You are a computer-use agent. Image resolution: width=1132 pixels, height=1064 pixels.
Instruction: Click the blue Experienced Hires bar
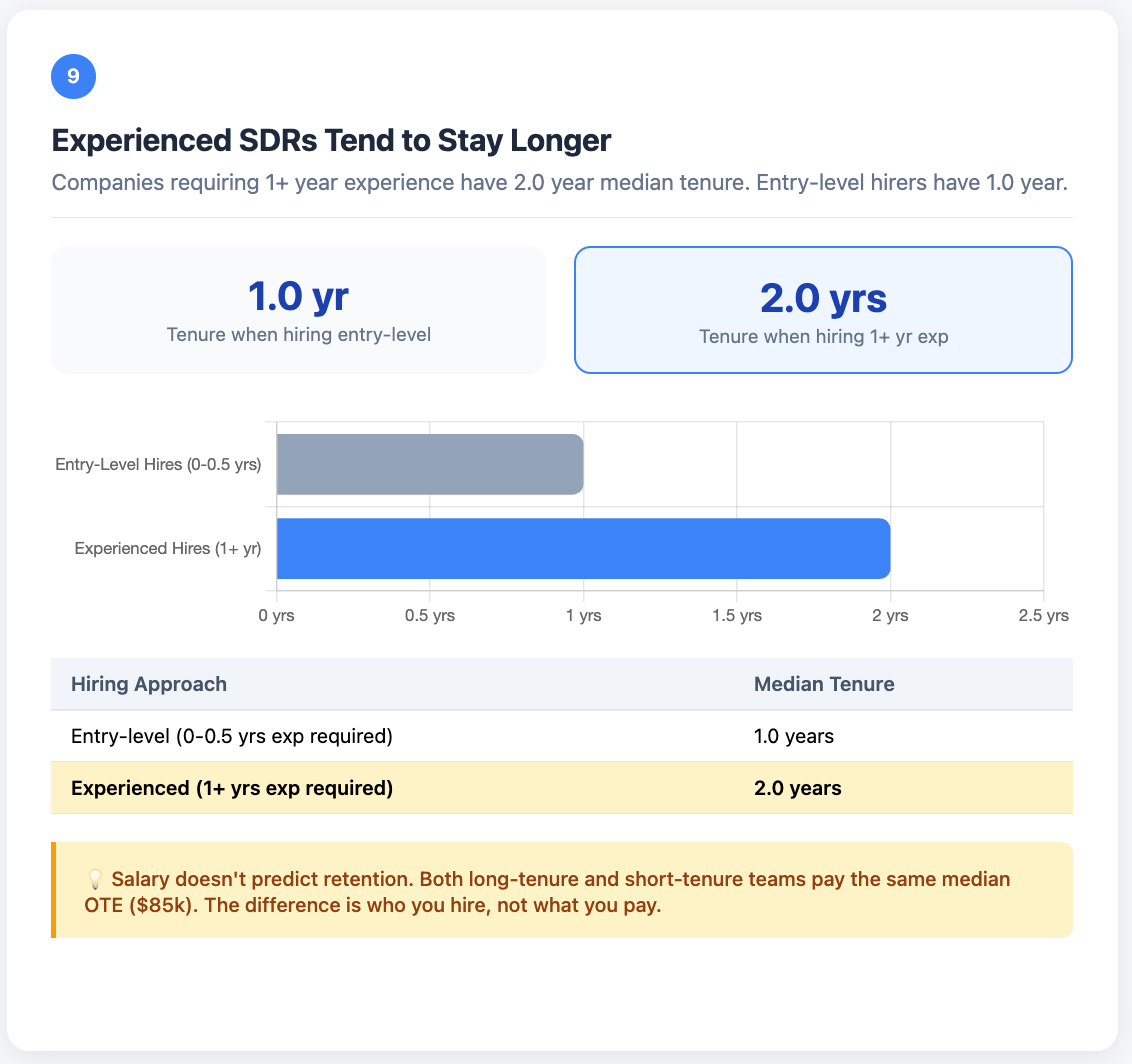point(583,548)
